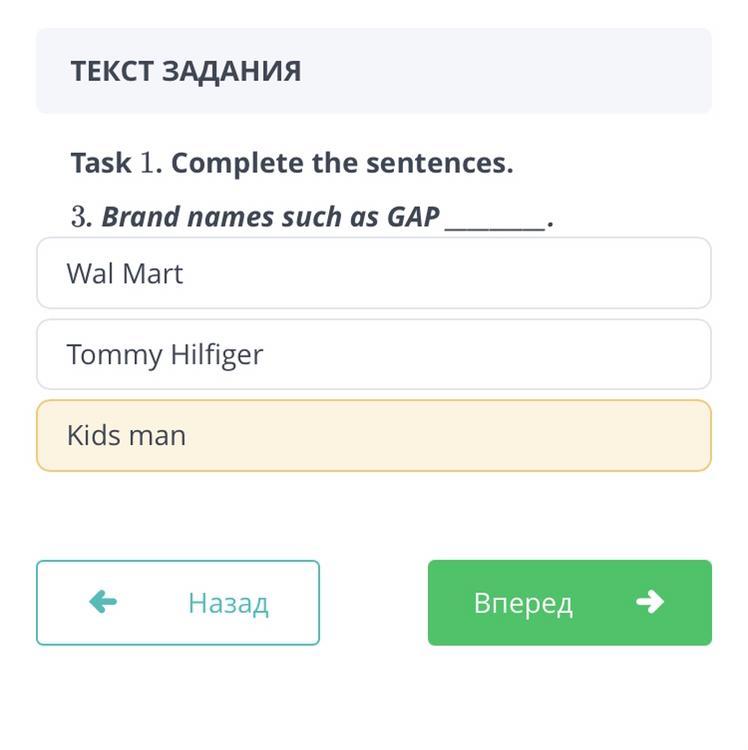Click the blank line in the sentence

495,217
